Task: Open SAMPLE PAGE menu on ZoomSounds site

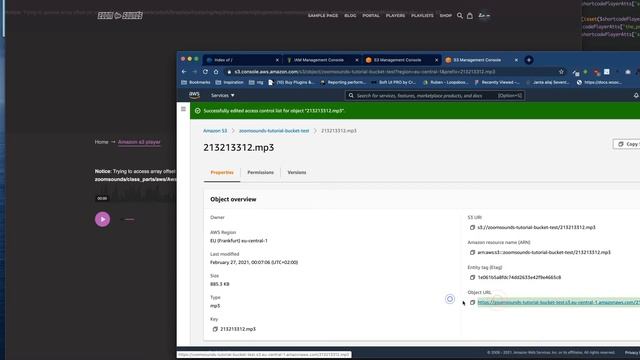Action: pyautogui.click(x=323, y=16)
